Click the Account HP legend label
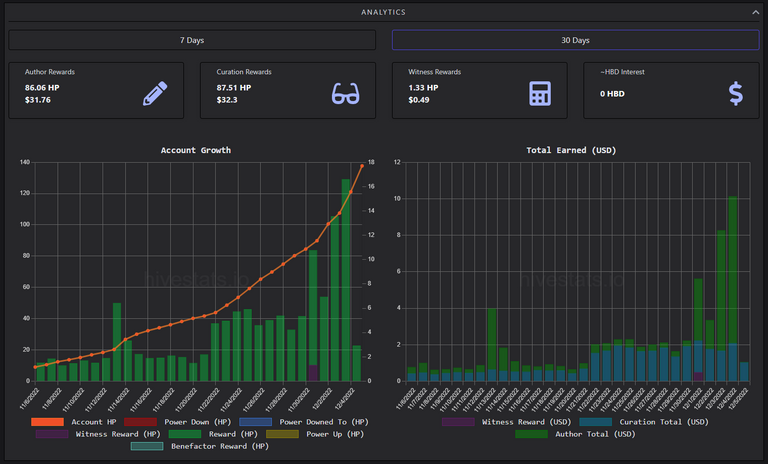This screenshot has height=464, width=768. tap(94, 422)
